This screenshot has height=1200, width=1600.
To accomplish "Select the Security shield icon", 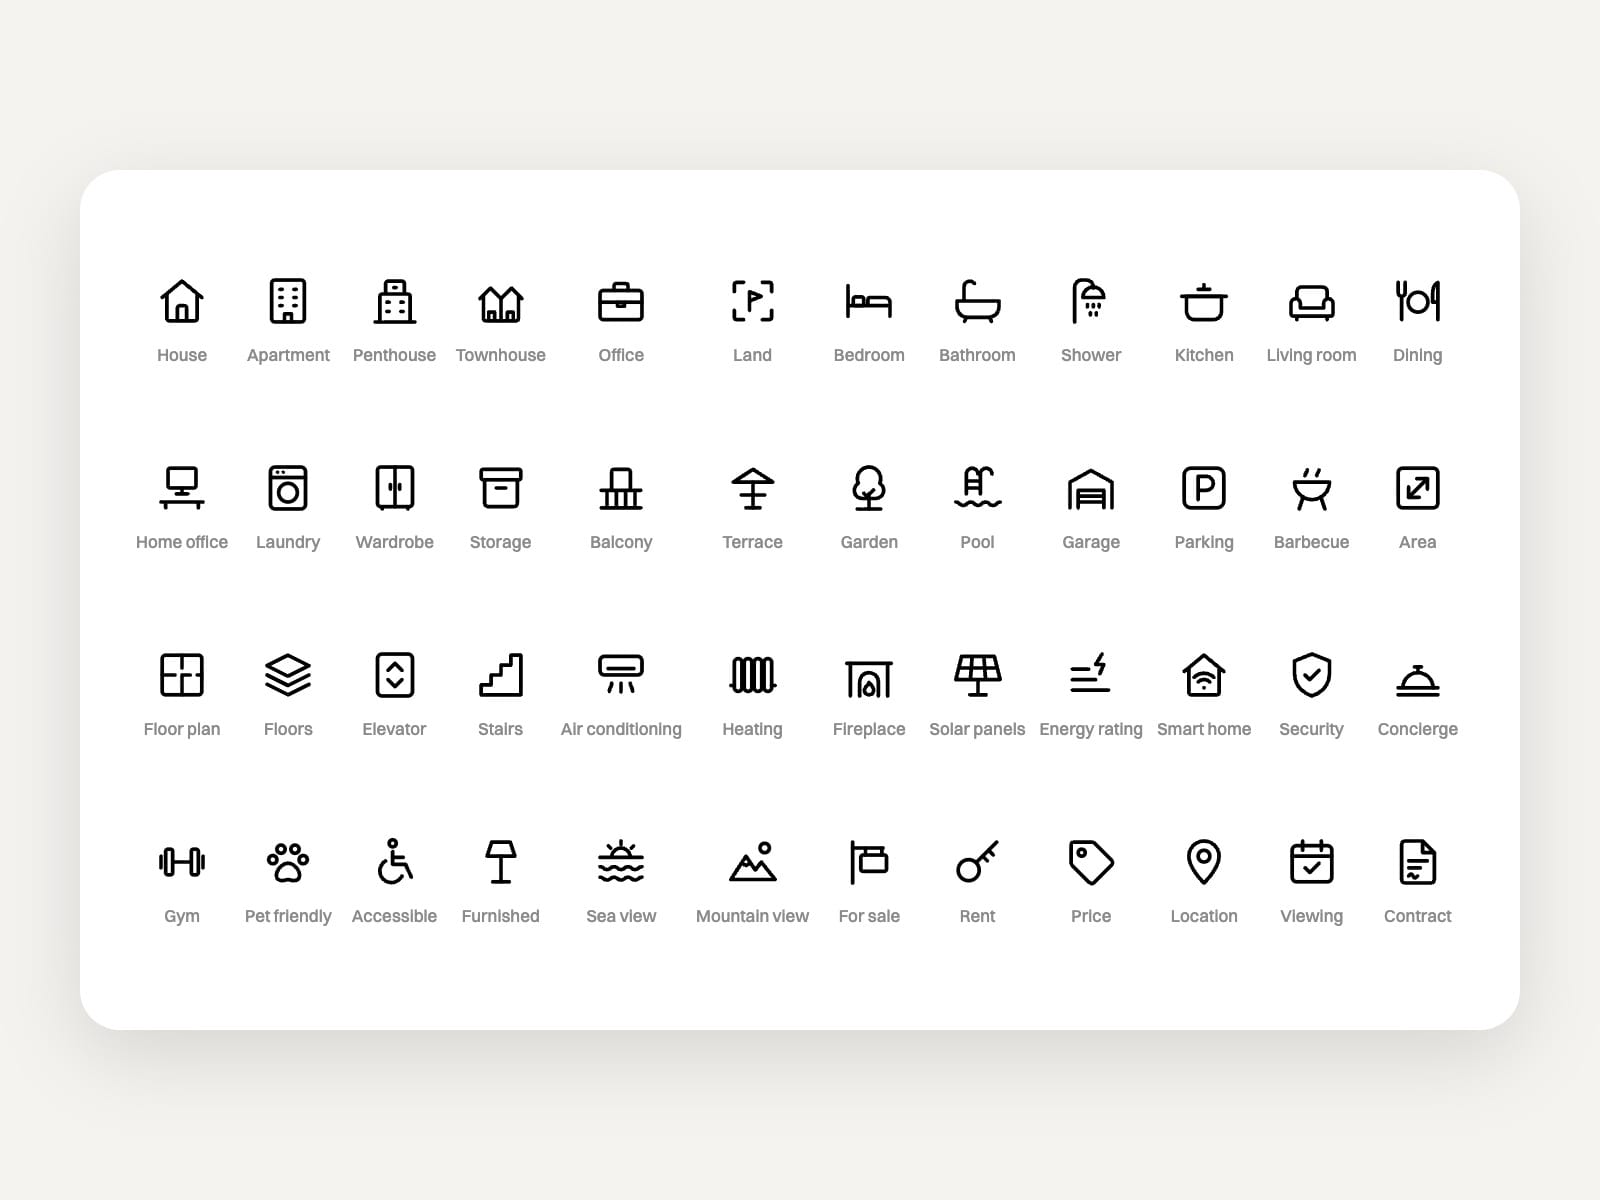I will (1312, 675).
